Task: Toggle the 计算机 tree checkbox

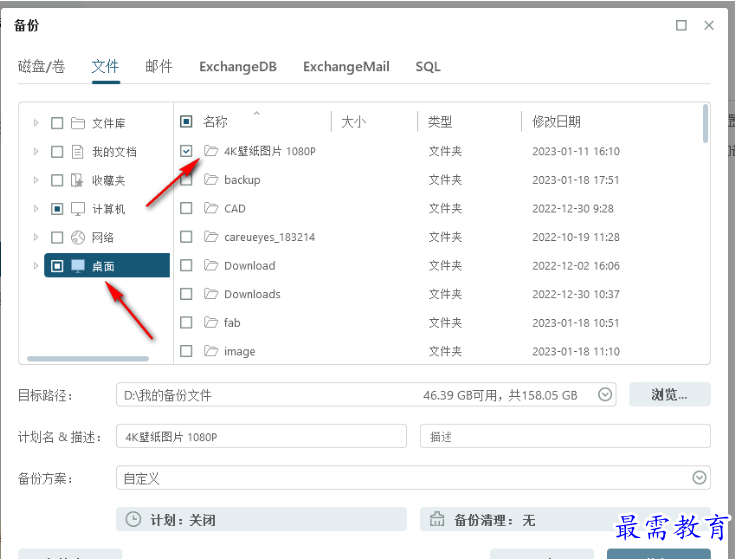Action: coord(57,209)
